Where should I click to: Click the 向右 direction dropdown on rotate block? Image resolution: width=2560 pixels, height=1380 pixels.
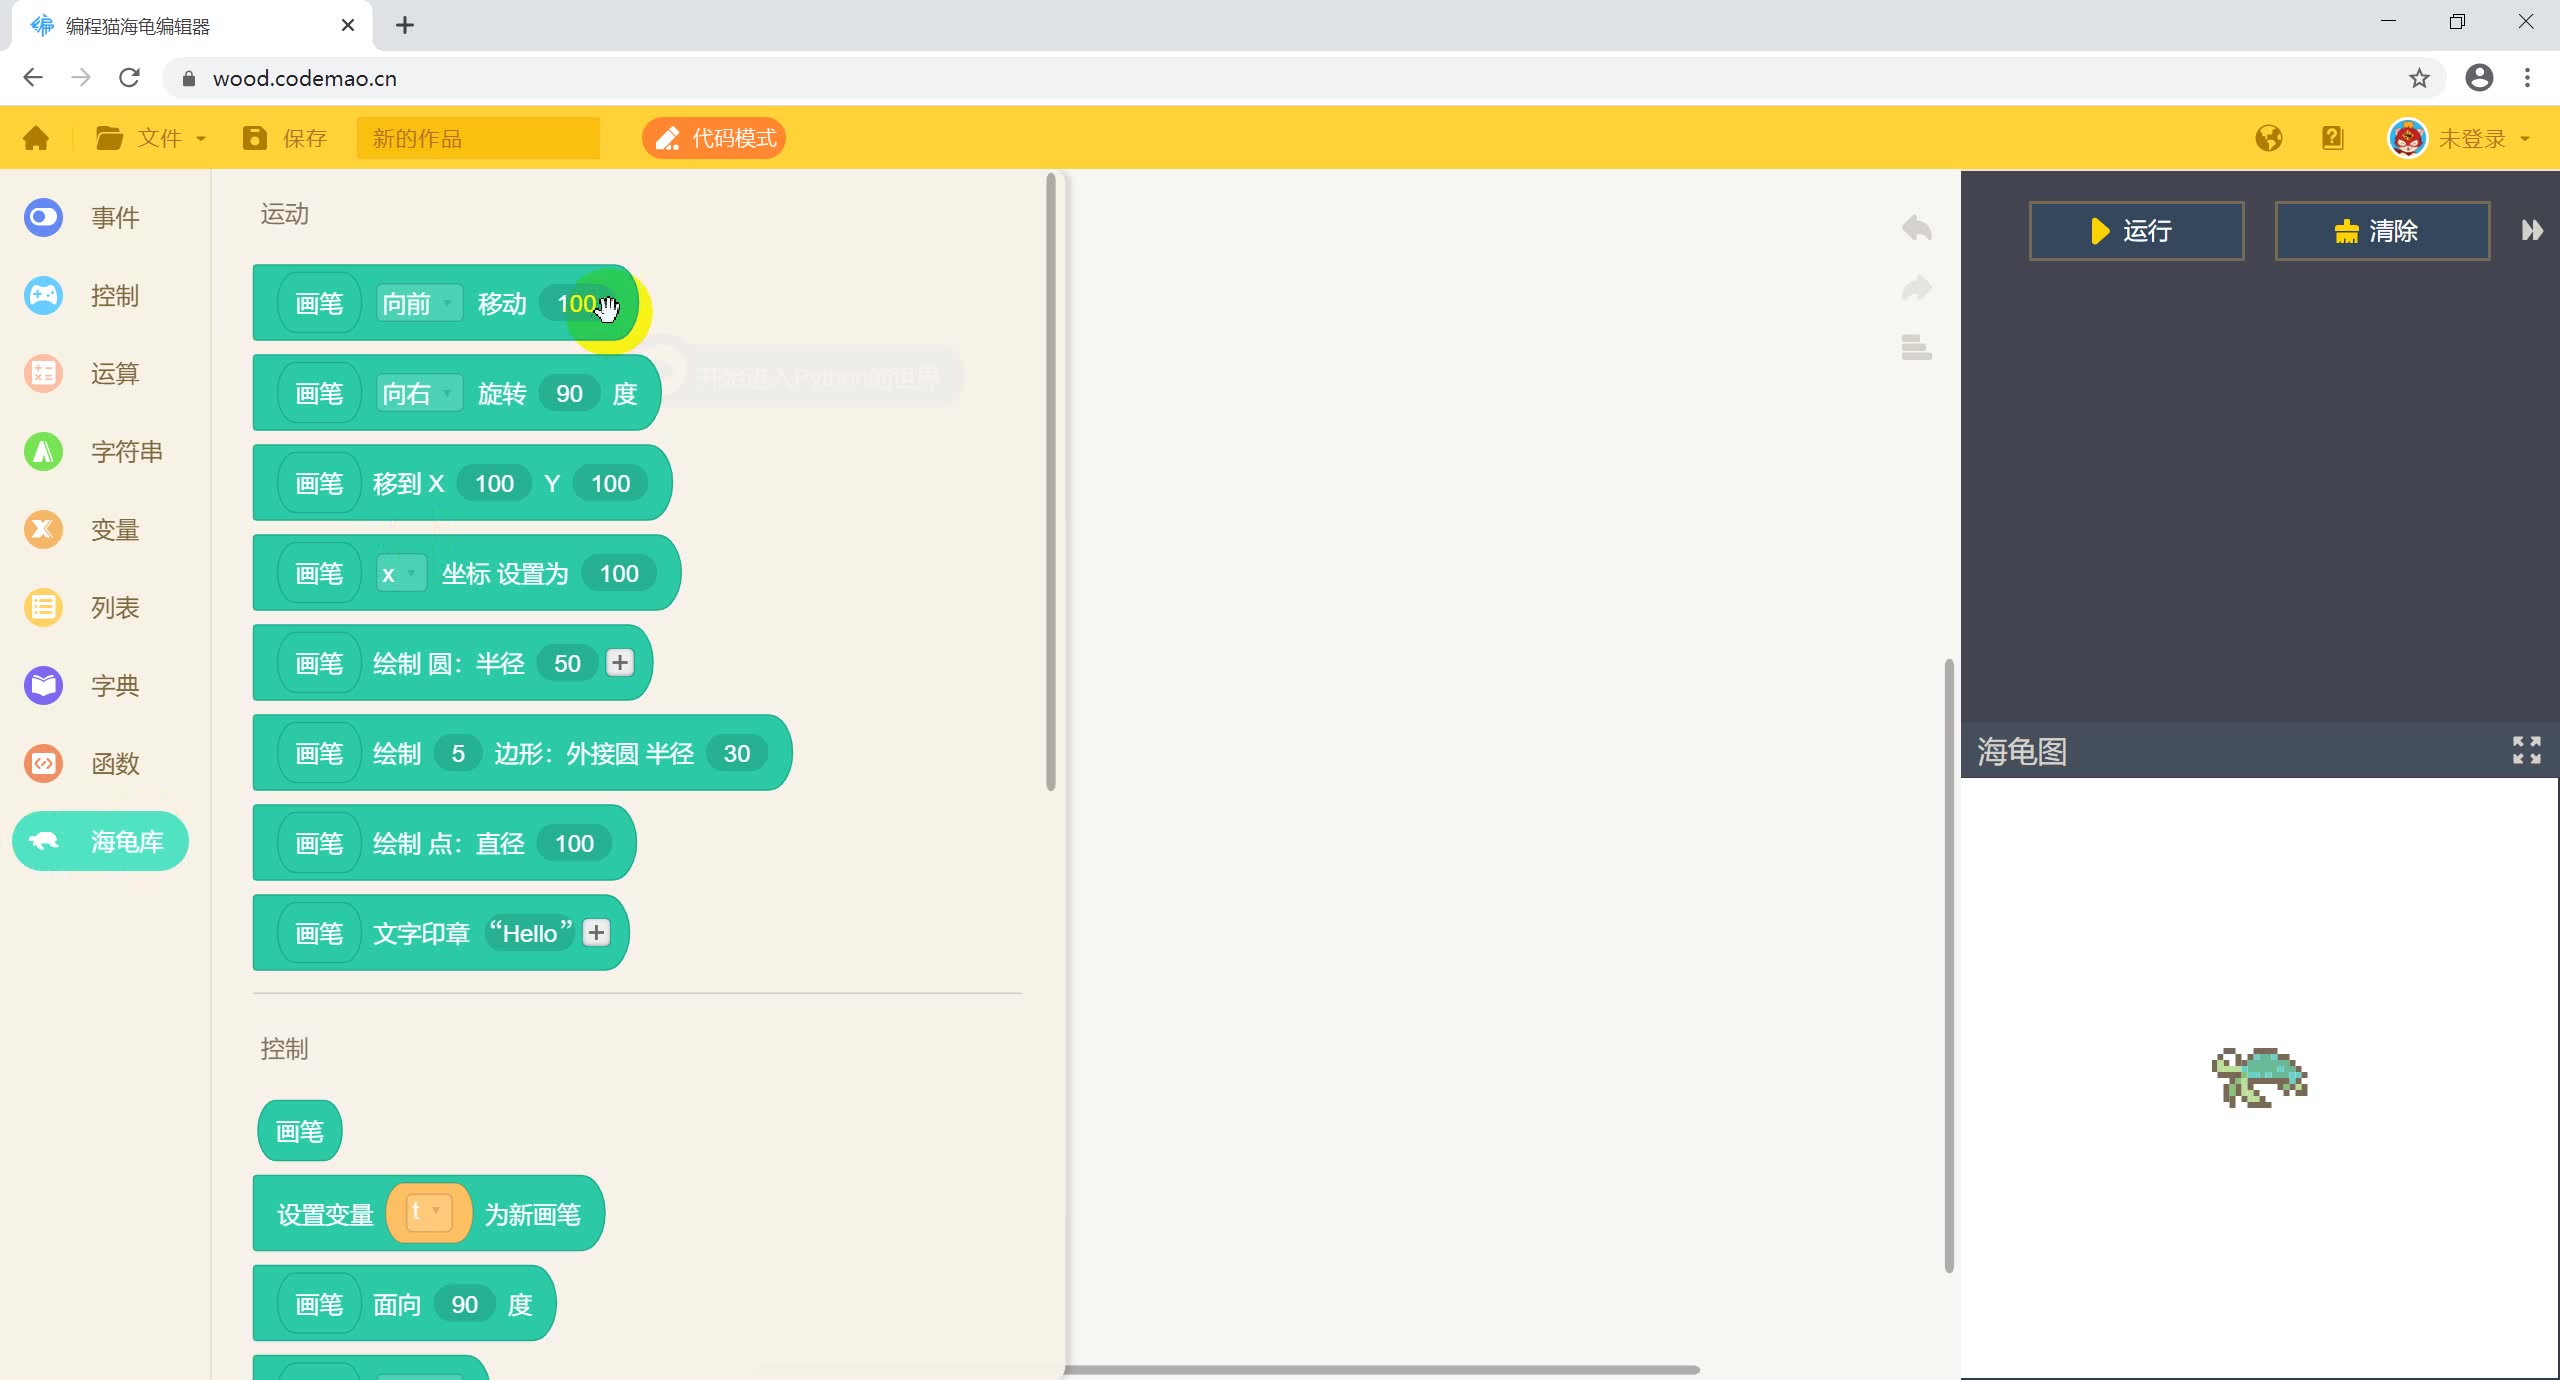pyautogui.click(x=414, y=393)
